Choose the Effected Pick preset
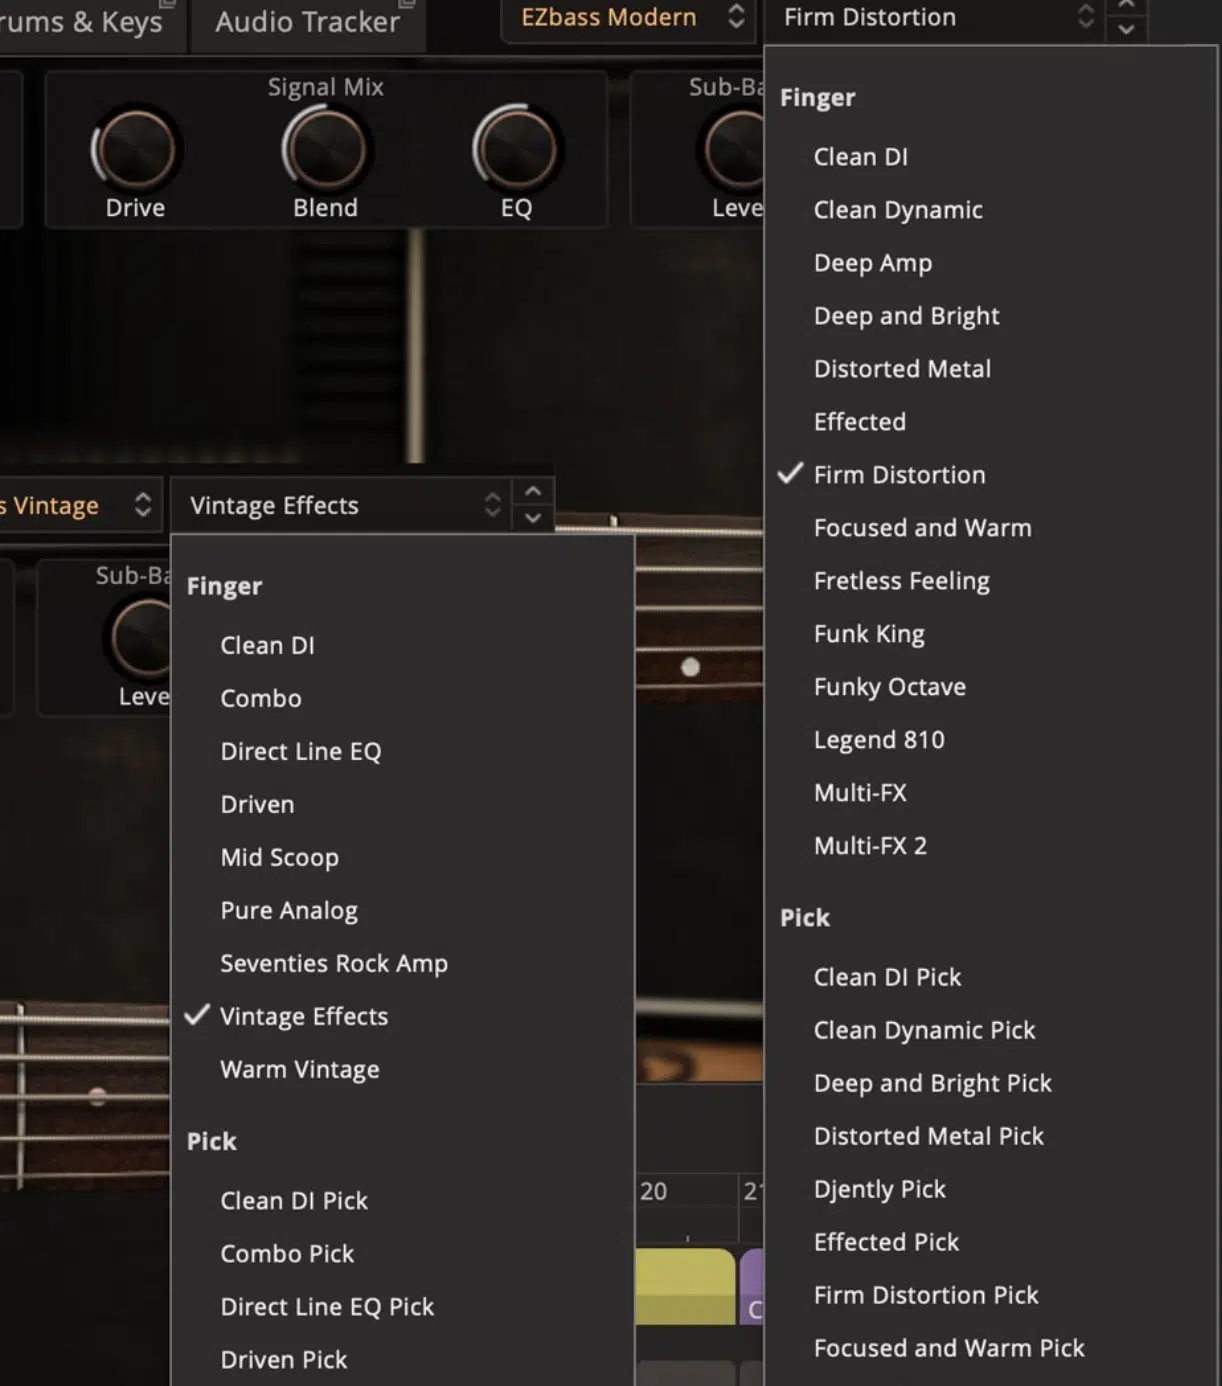Screen dimensions: 1222x1386 pos(991,1242)
